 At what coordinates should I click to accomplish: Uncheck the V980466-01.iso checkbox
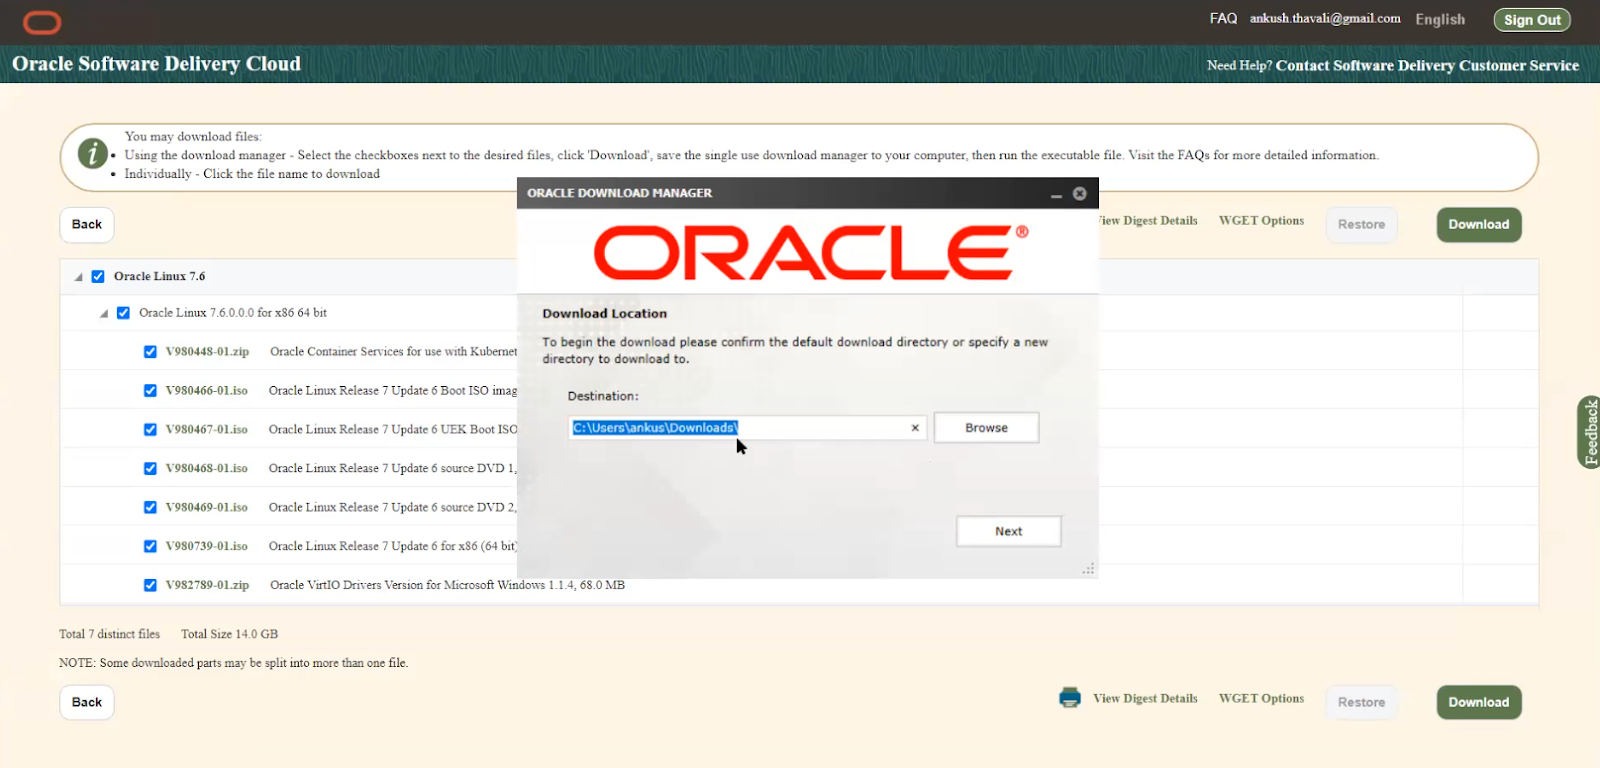[x=150, y=391]
